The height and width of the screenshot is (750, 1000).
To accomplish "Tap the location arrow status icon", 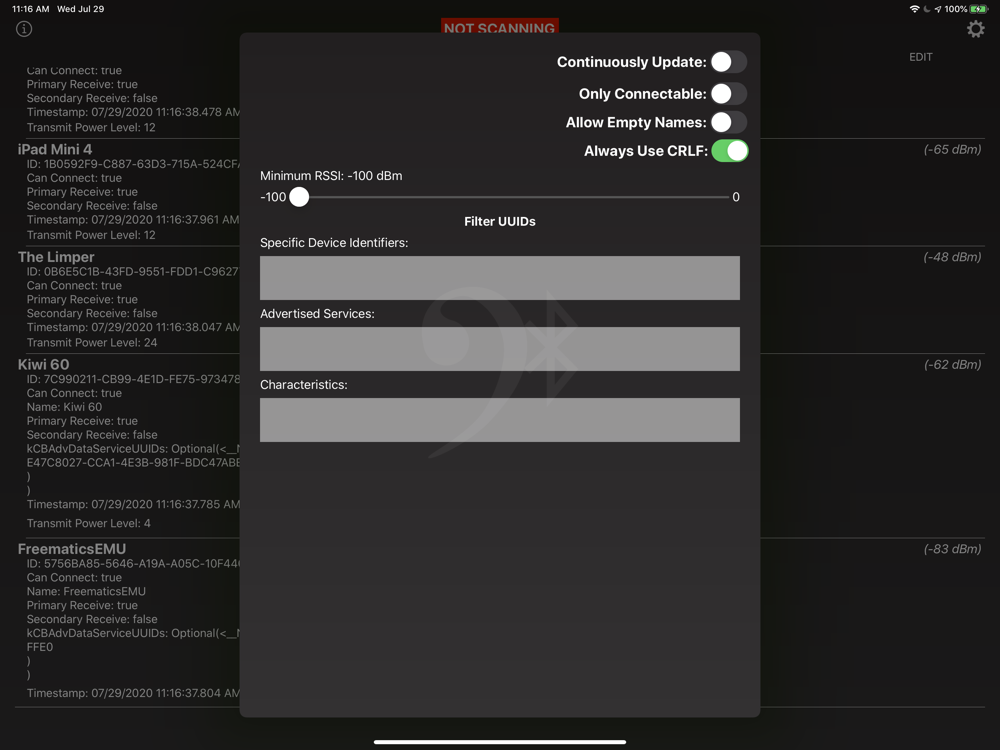I will (x=938, y=9).
